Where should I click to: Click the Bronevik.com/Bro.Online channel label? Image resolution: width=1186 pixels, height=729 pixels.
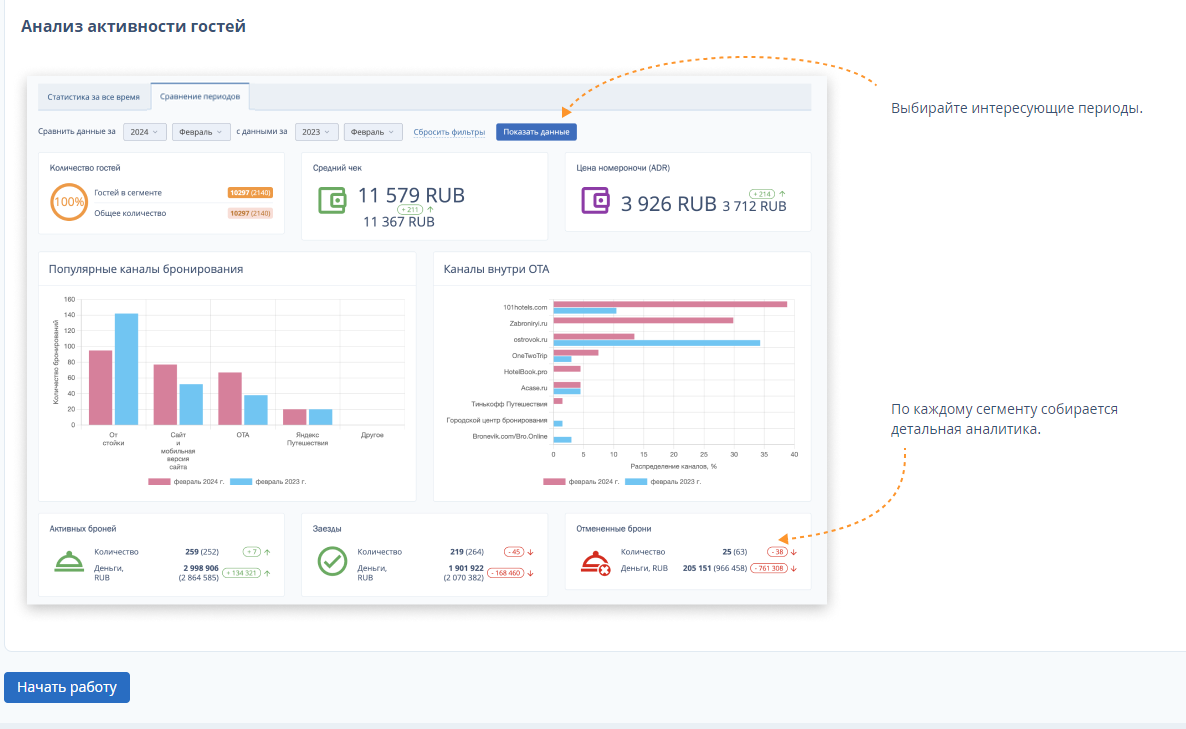[x=510, y=436]
